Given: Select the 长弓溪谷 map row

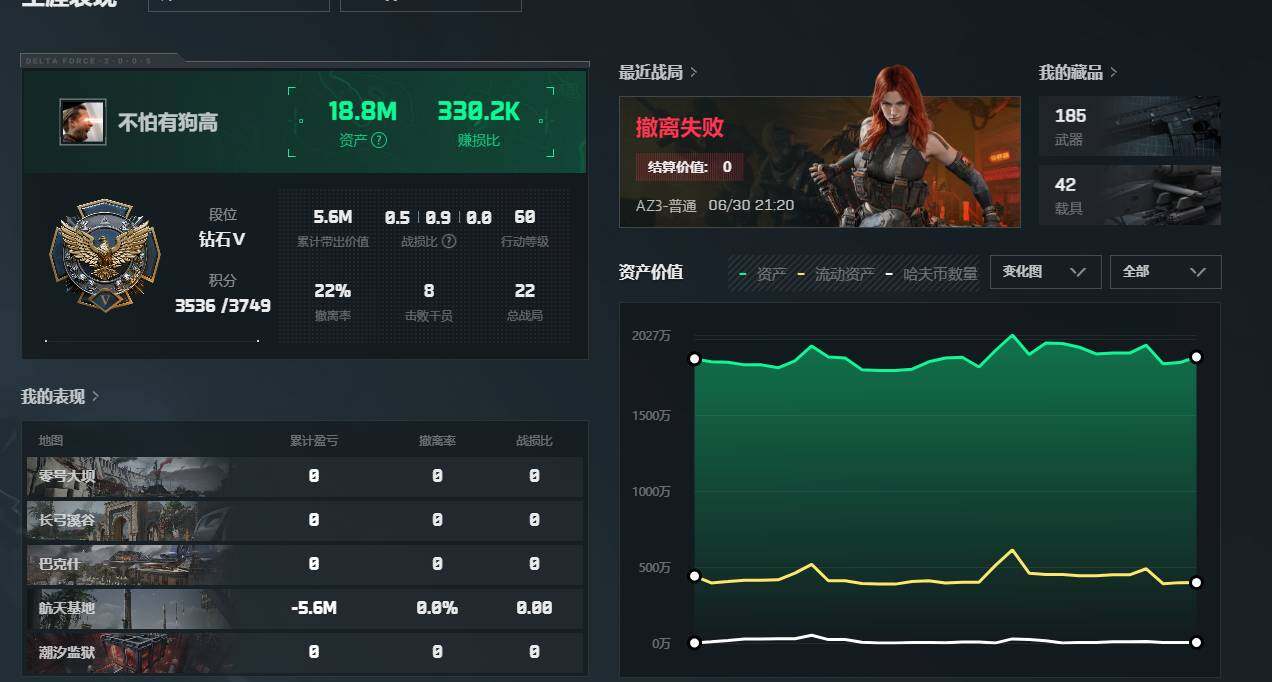Looking at the screenshot, I should [304, 520].
